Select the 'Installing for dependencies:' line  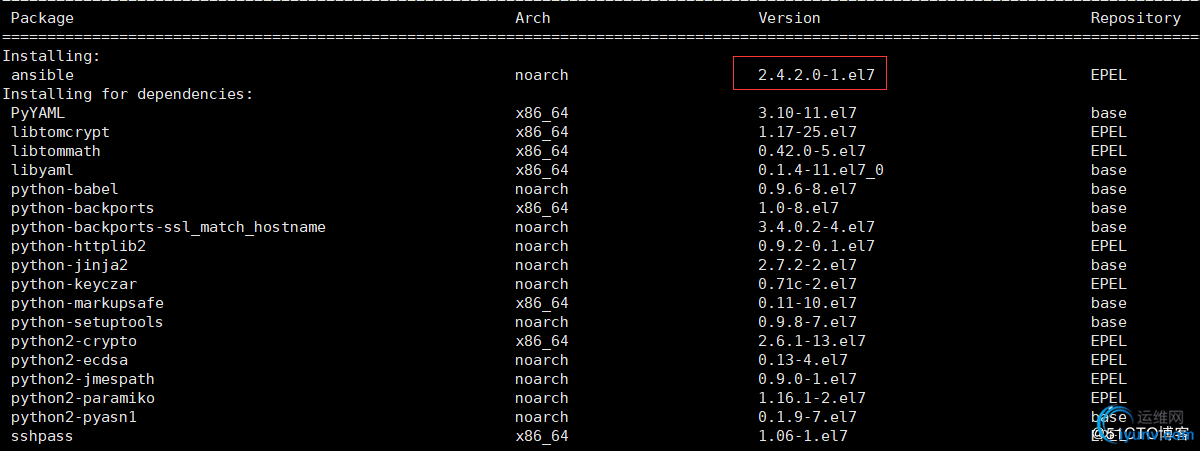point(127,94)
